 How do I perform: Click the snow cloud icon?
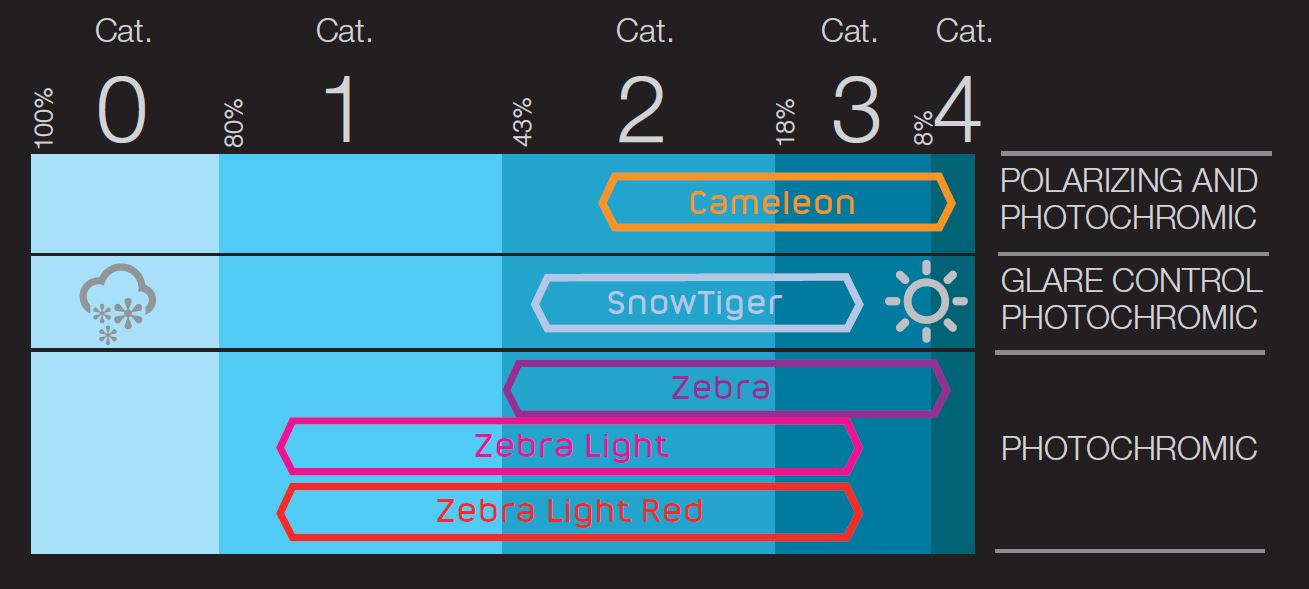point(117,304)
